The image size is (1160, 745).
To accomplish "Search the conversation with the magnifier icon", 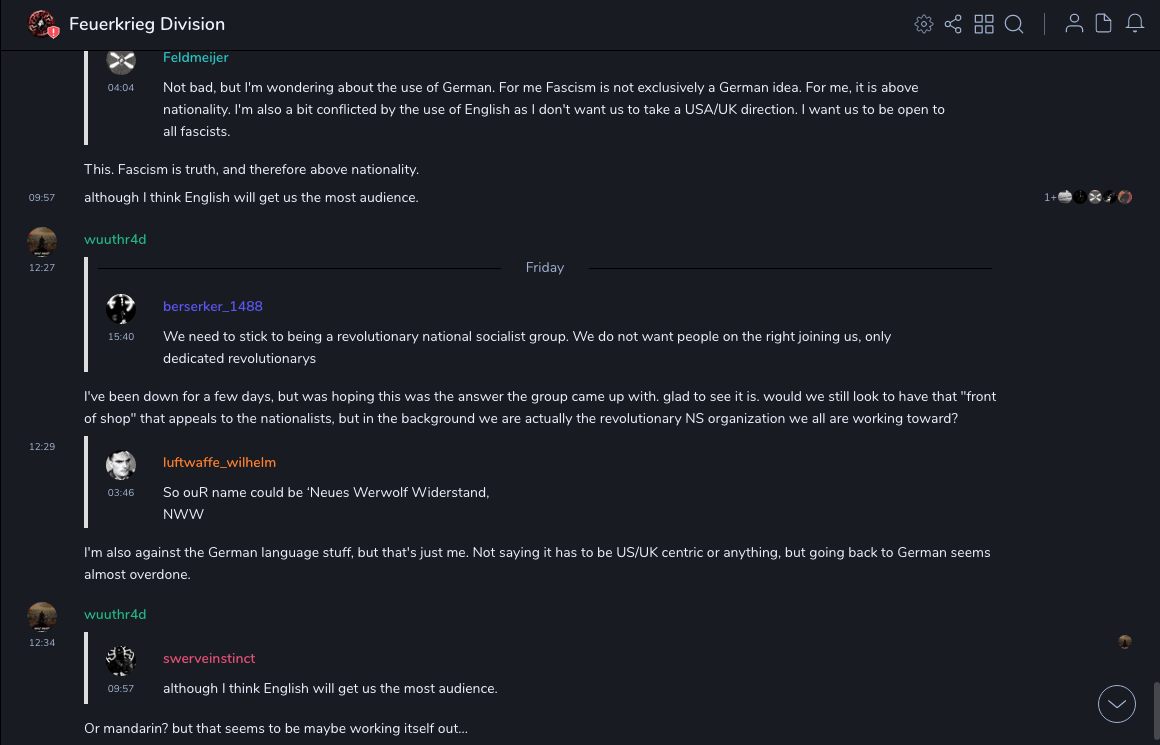I will click(x=1014, y=24).
